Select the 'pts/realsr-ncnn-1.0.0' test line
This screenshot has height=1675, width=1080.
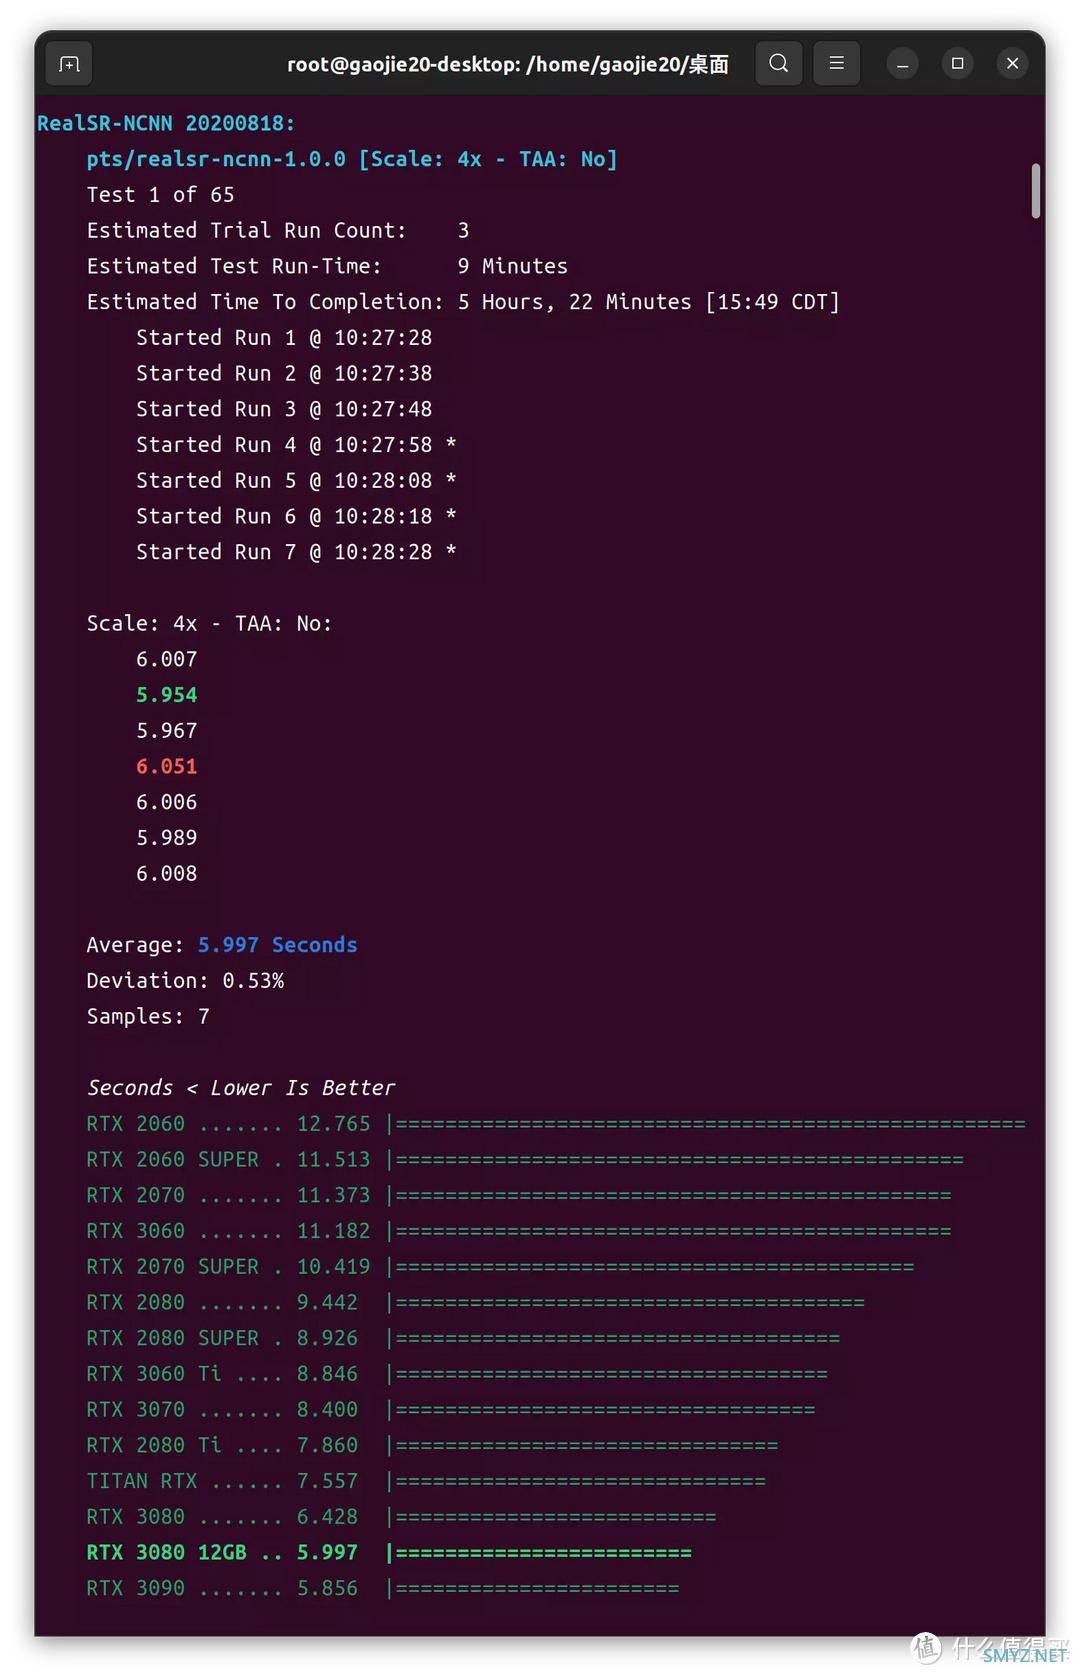(x=352, y=159)
